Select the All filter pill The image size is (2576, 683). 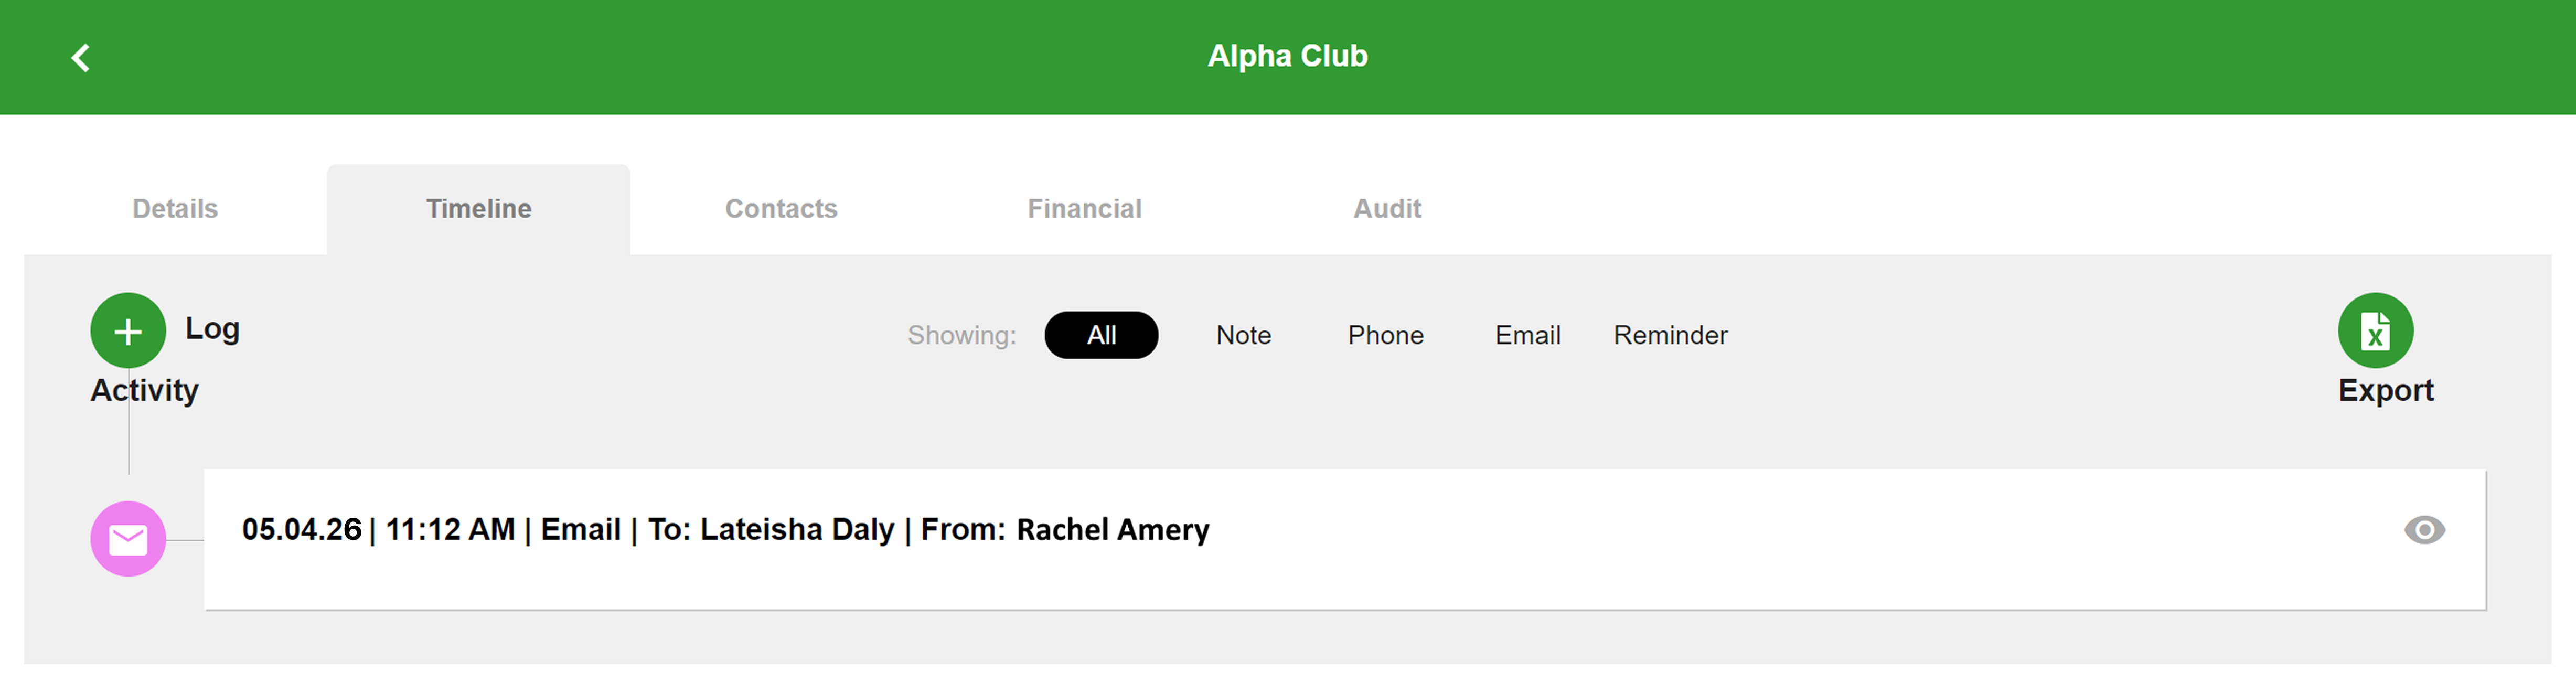pos(1101,335)
